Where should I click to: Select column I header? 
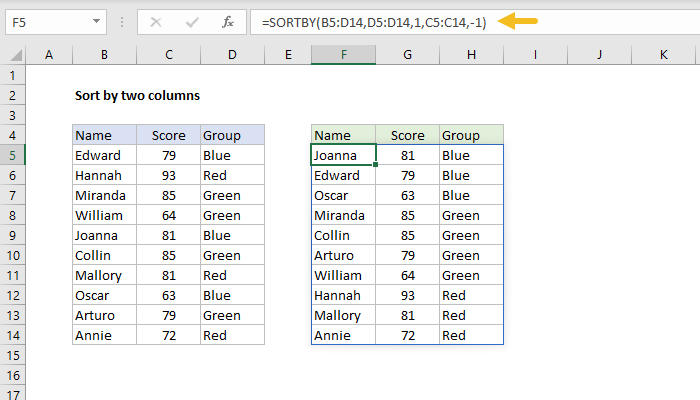(x=535, y=55)
